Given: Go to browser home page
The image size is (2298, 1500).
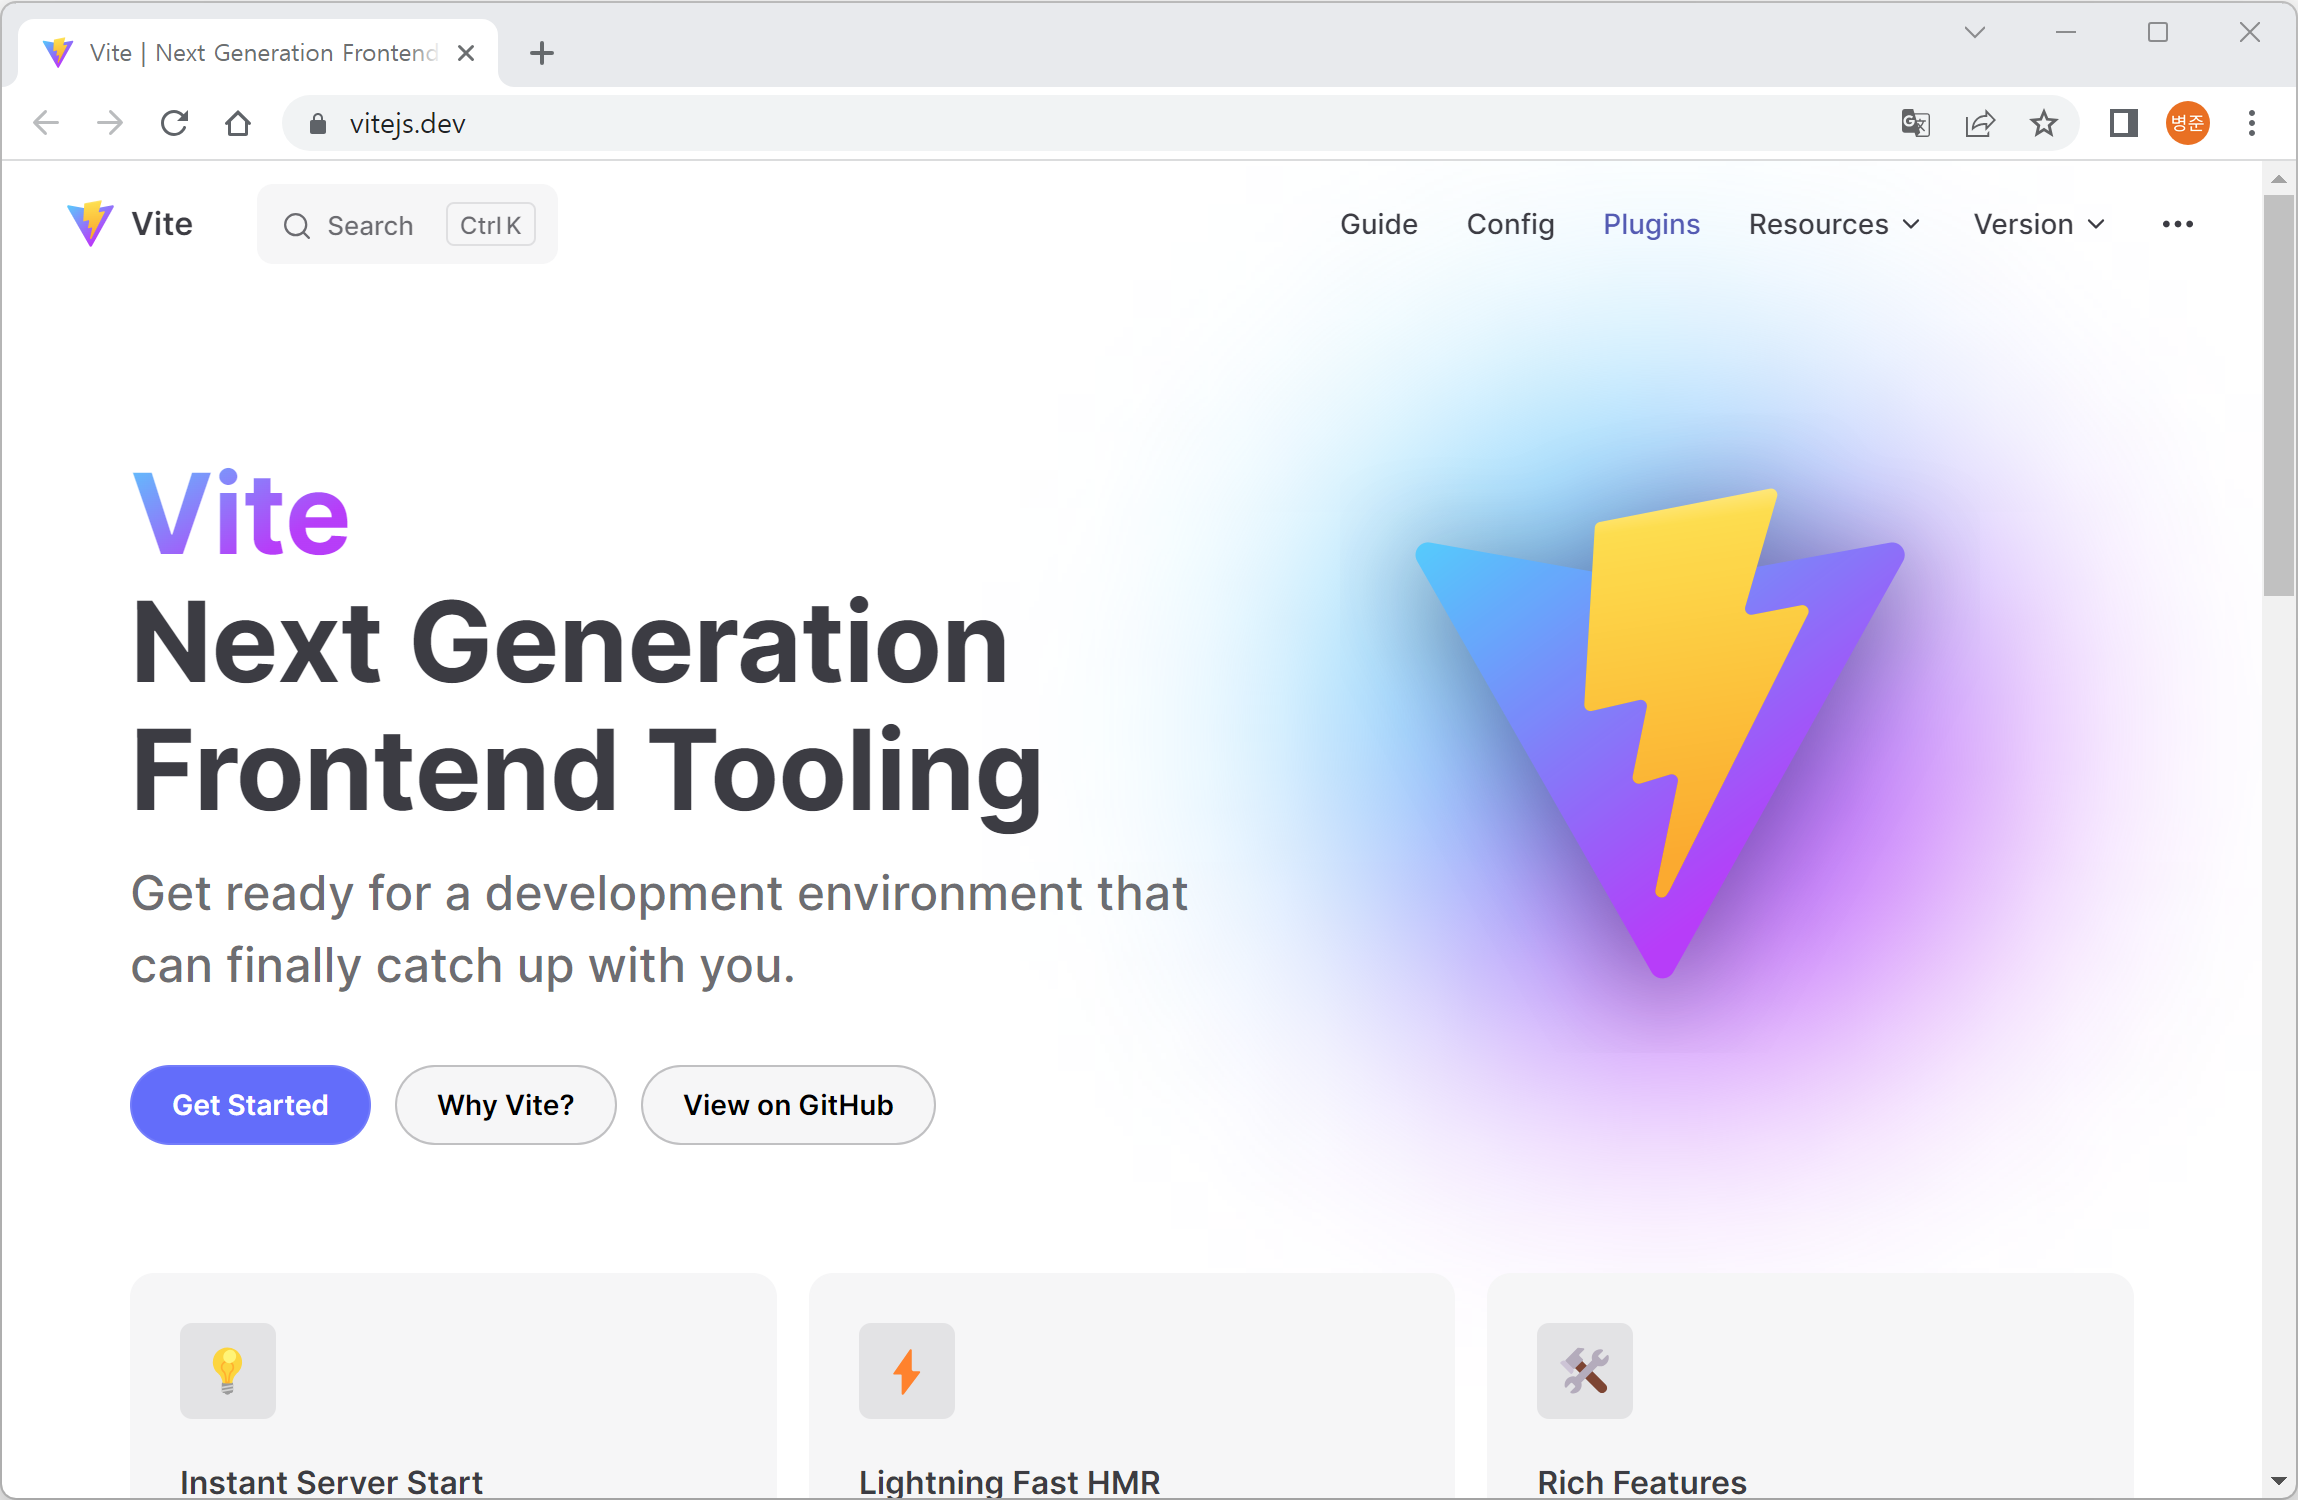Looking at the screenshot, I should pyautogui.click(x=238, y=123).
